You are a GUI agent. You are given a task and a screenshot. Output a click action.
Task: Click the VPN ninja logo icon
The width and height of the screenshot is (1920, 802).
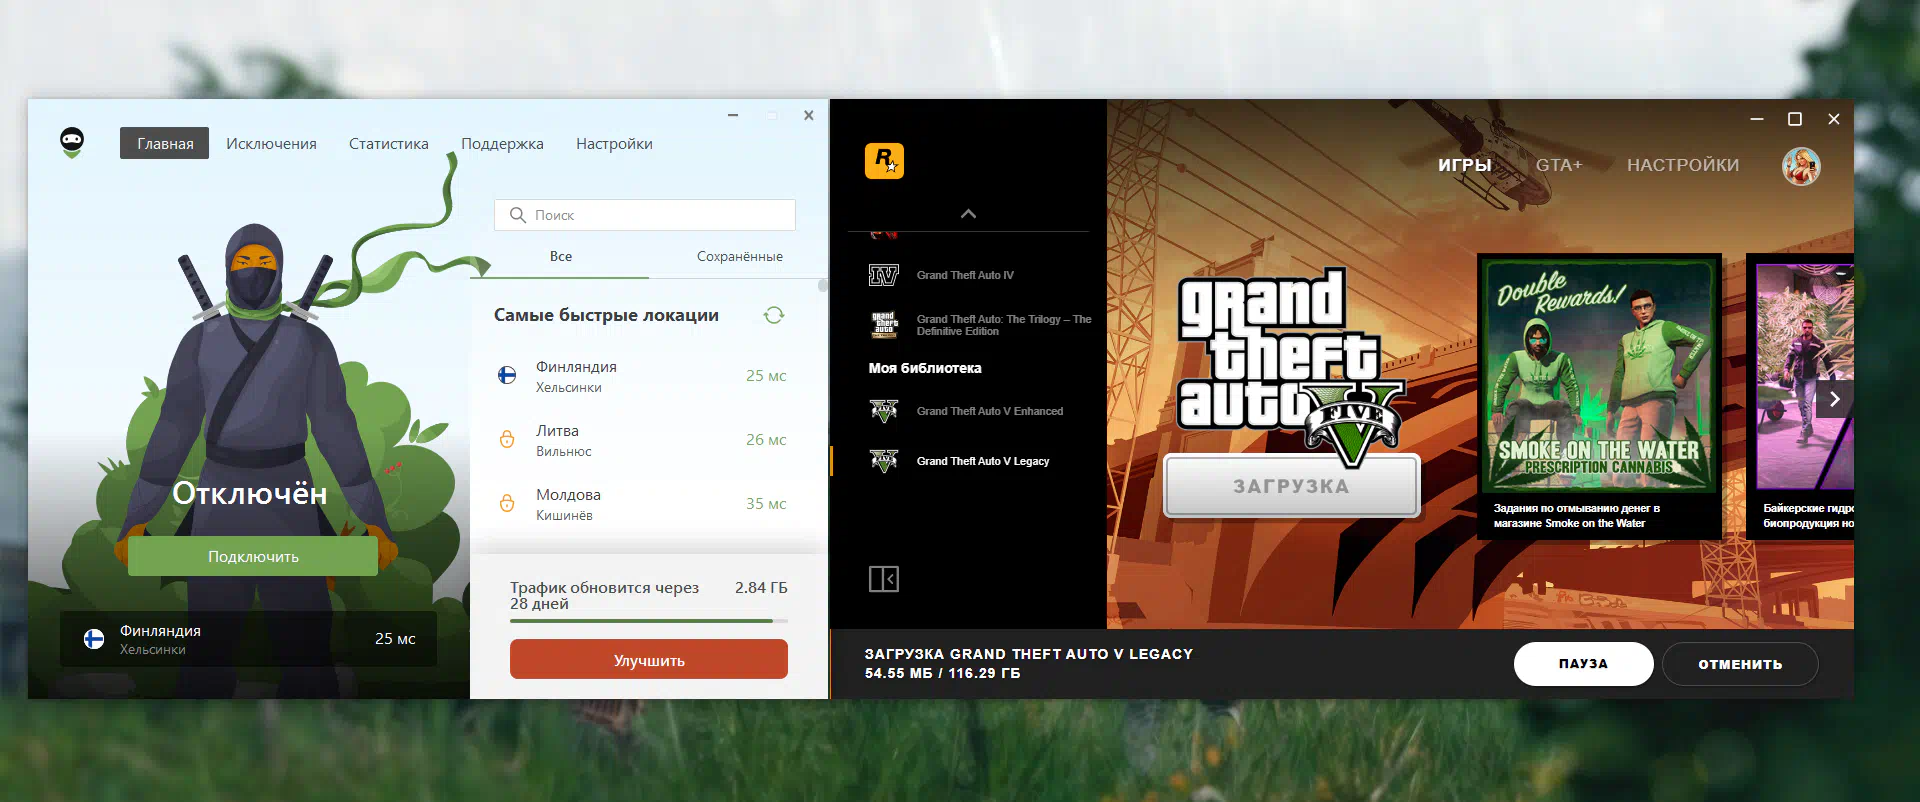click(x=72, y=143)
